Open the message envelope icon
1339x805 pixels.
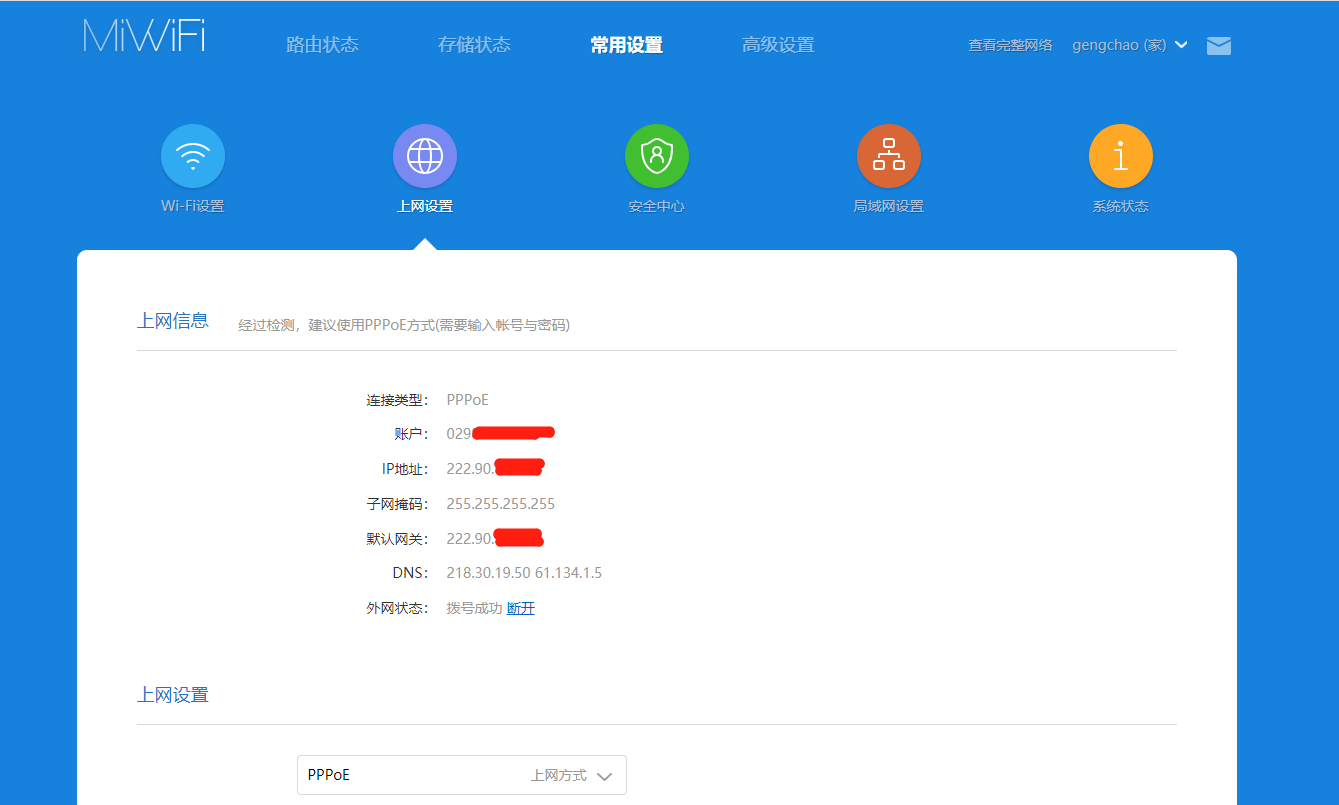[x=1218, y=45]
